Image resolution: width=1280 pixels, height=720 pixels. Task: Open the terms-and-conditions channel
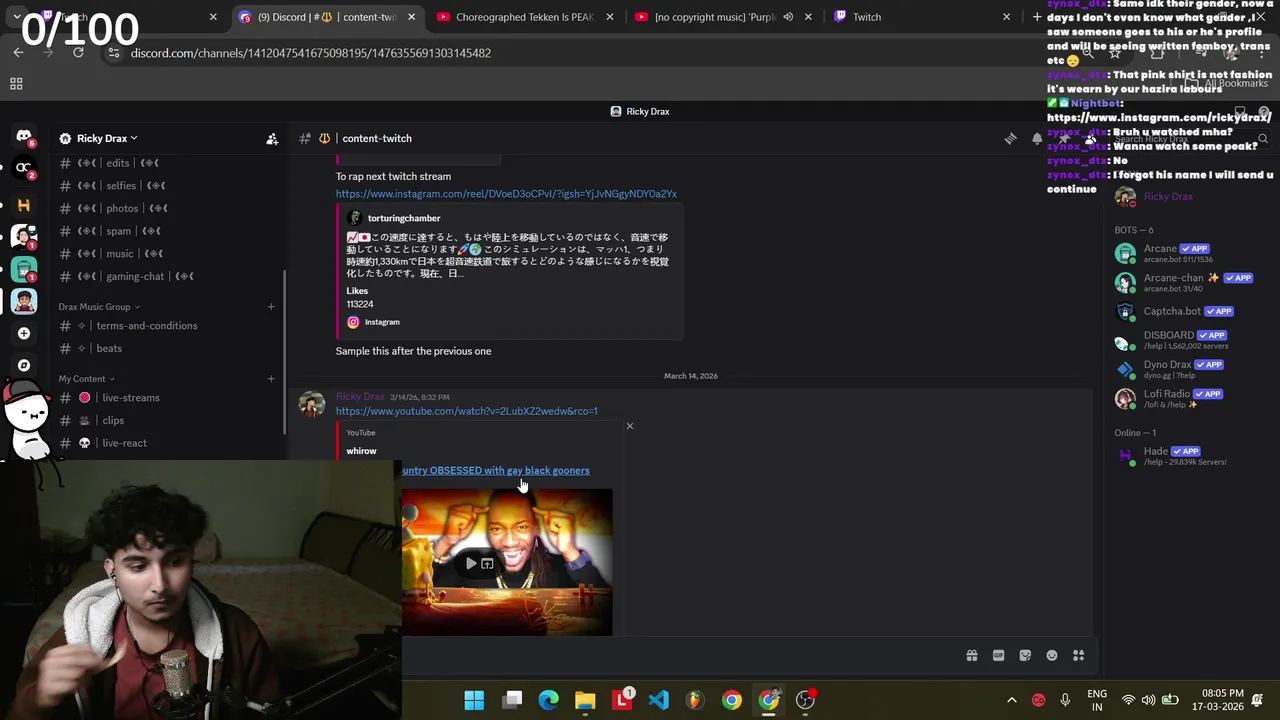146,326
